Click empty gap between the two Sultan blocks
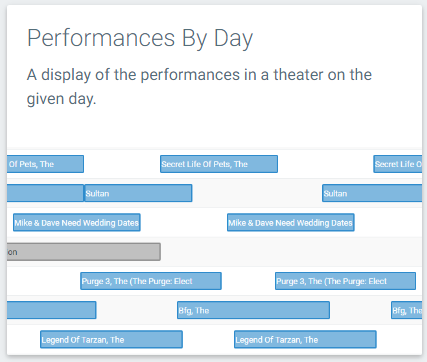Viewport: 427px width, 362px height. click(x=257, y=193)
